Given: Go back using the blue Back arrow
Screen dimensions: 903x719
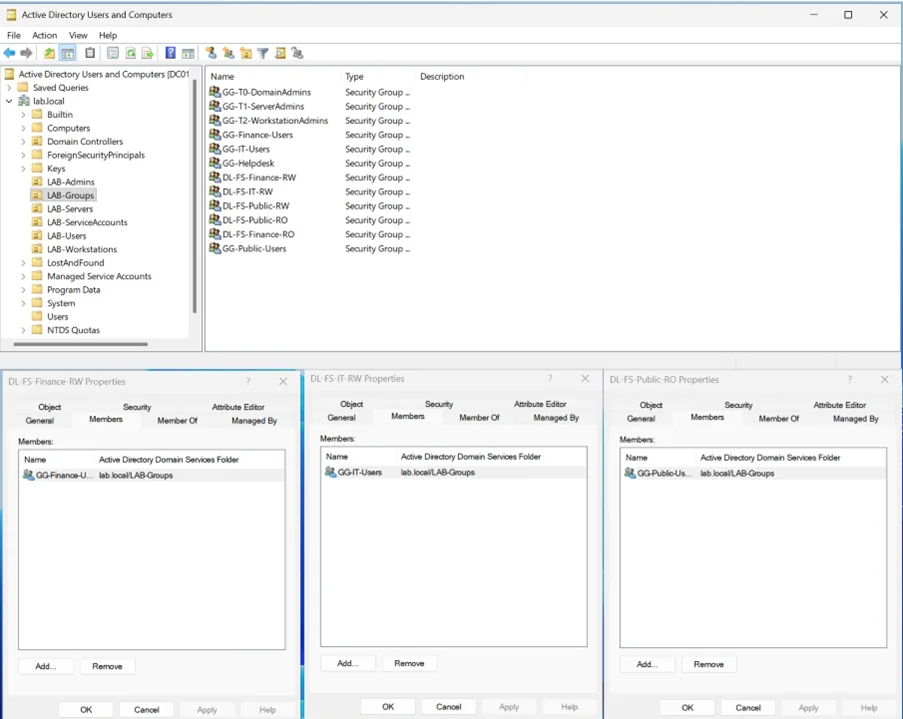Looking at the screenshot, I should coord(9,53).
